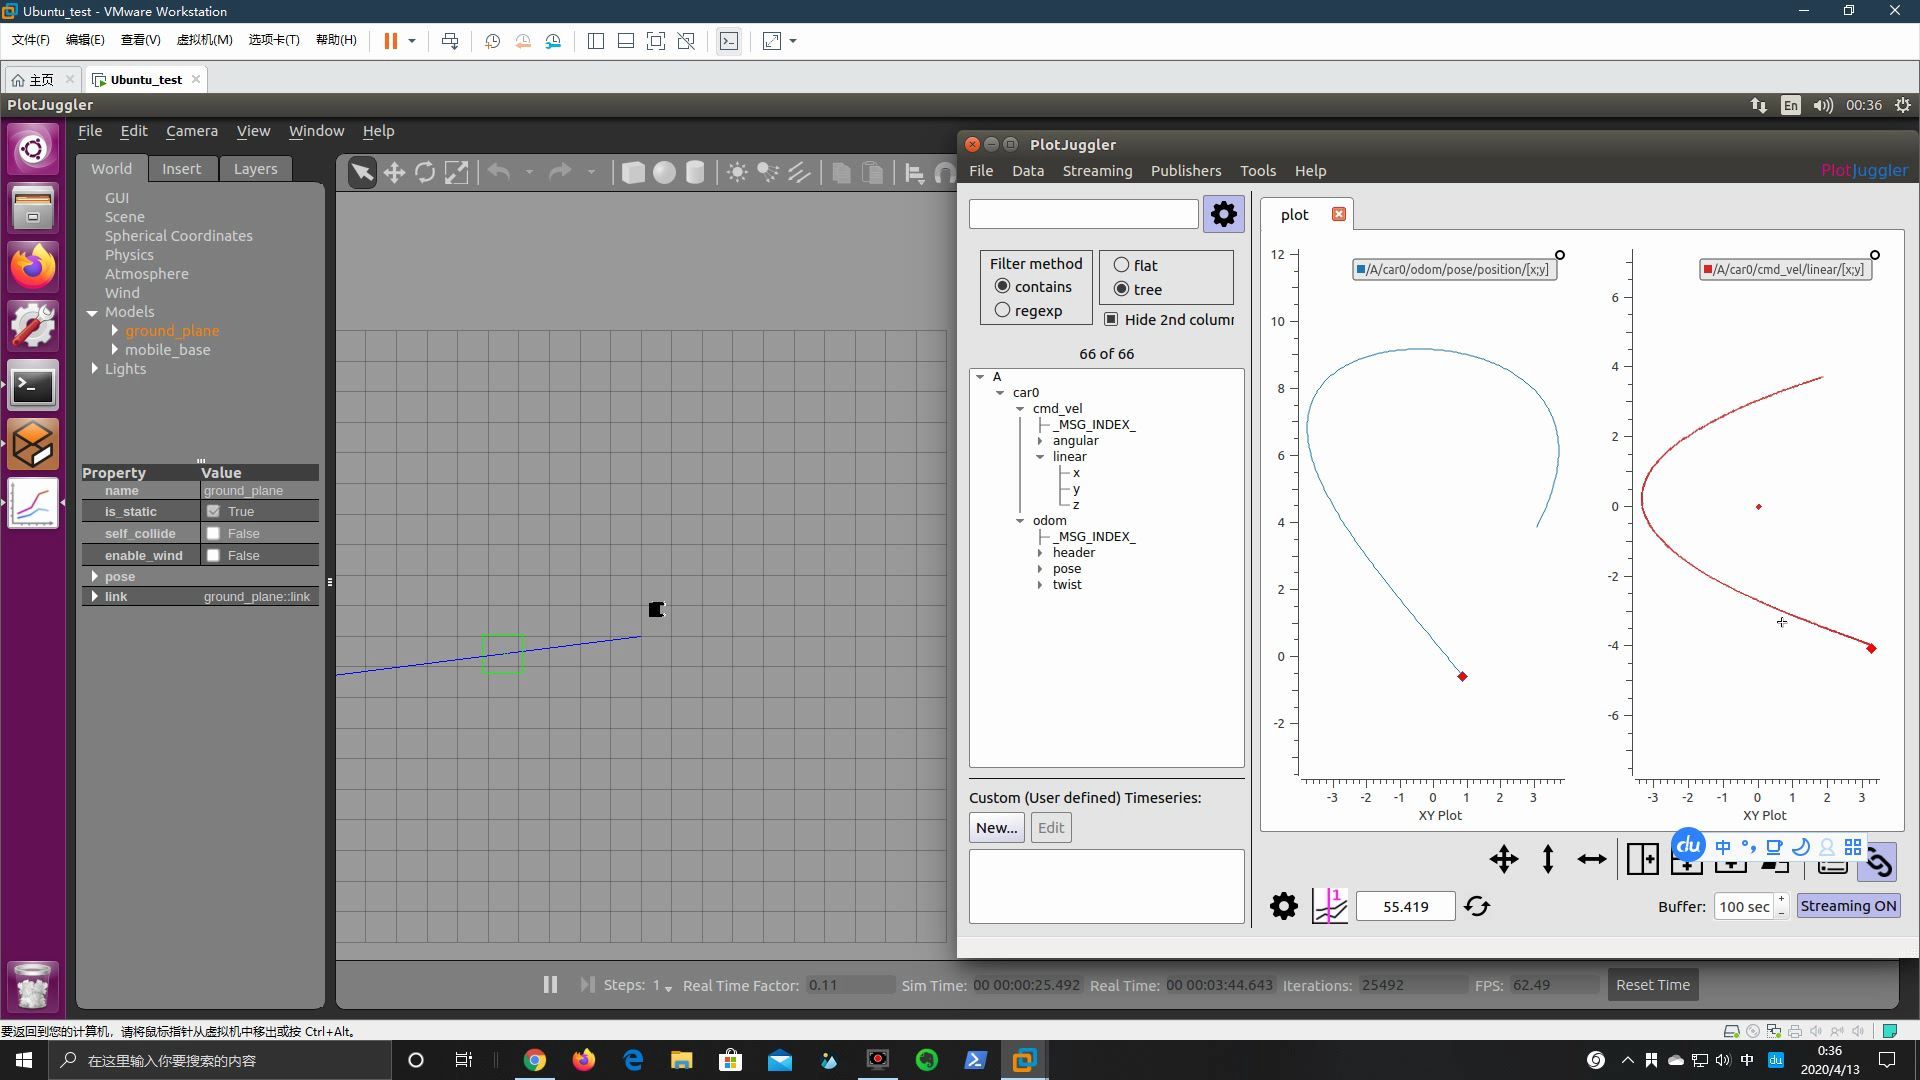Click the Chrome icon in Windows taskbar
The width and height of the screenshot is (1920, 1080).
tap(535, 1060)
